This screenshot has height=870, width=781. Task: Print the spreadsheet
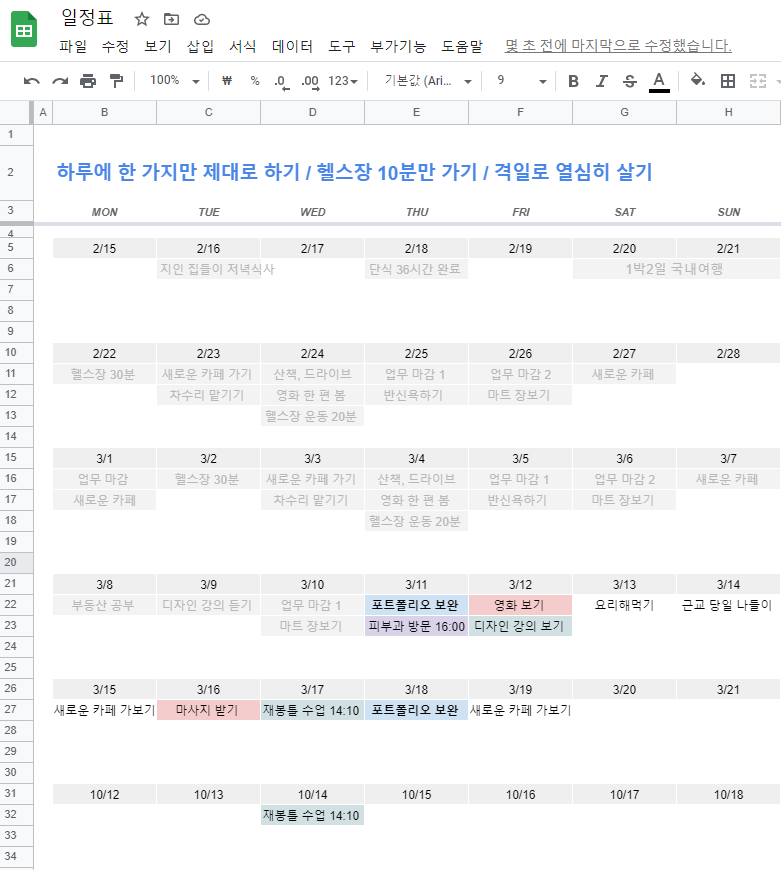tap(88, 81)
